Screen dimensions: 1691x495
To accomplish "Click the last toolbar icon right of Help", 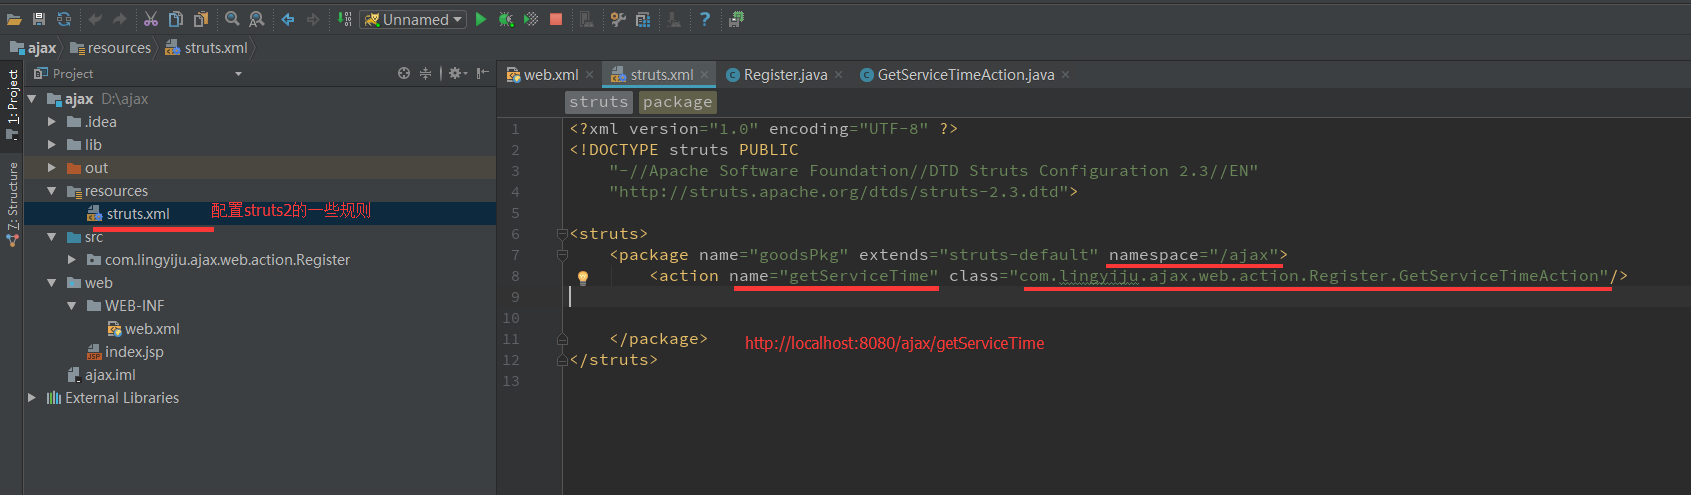I will tap(736, 19).
